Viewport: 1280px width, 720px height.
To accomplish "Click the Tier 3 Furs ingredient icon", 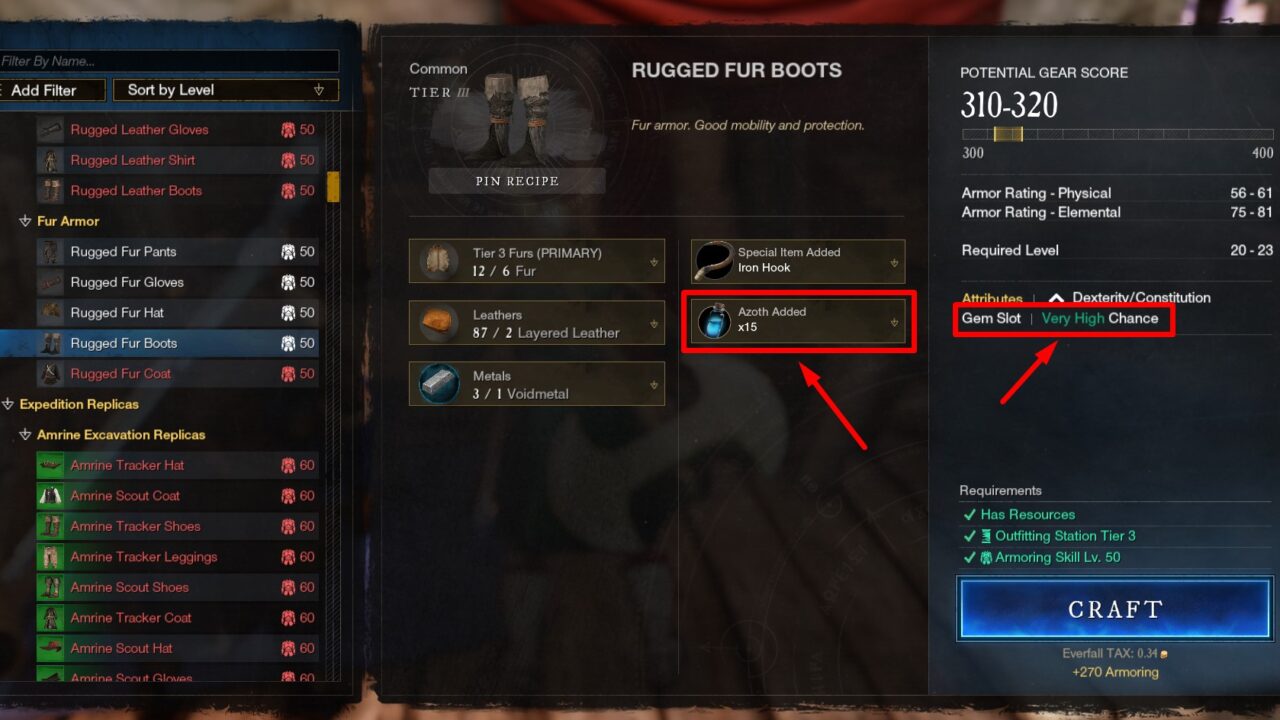I will click(438, 261).
